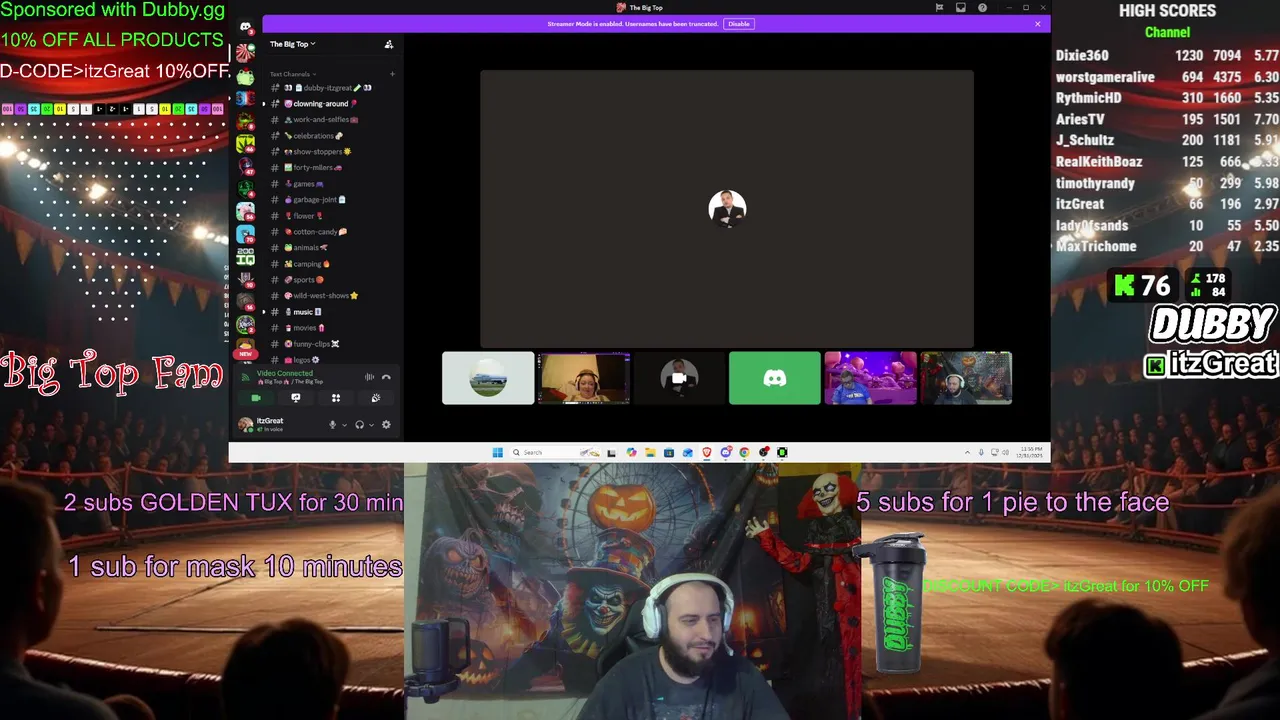The width and height of the screenshot is (1280, 720).
Task: Click the focused participant in main video area
Action: point(727,208)
